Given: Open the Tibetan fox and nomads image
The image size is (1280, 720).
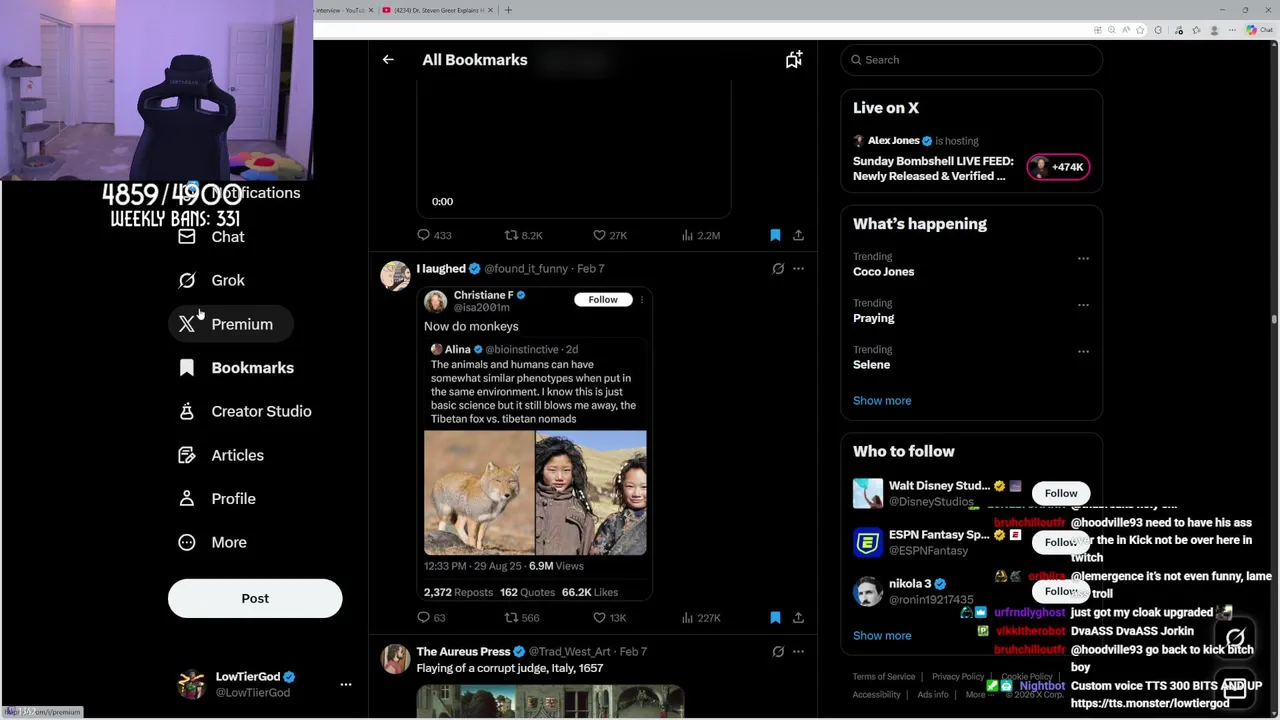Looking at the screenshot, I should point(535,493).
